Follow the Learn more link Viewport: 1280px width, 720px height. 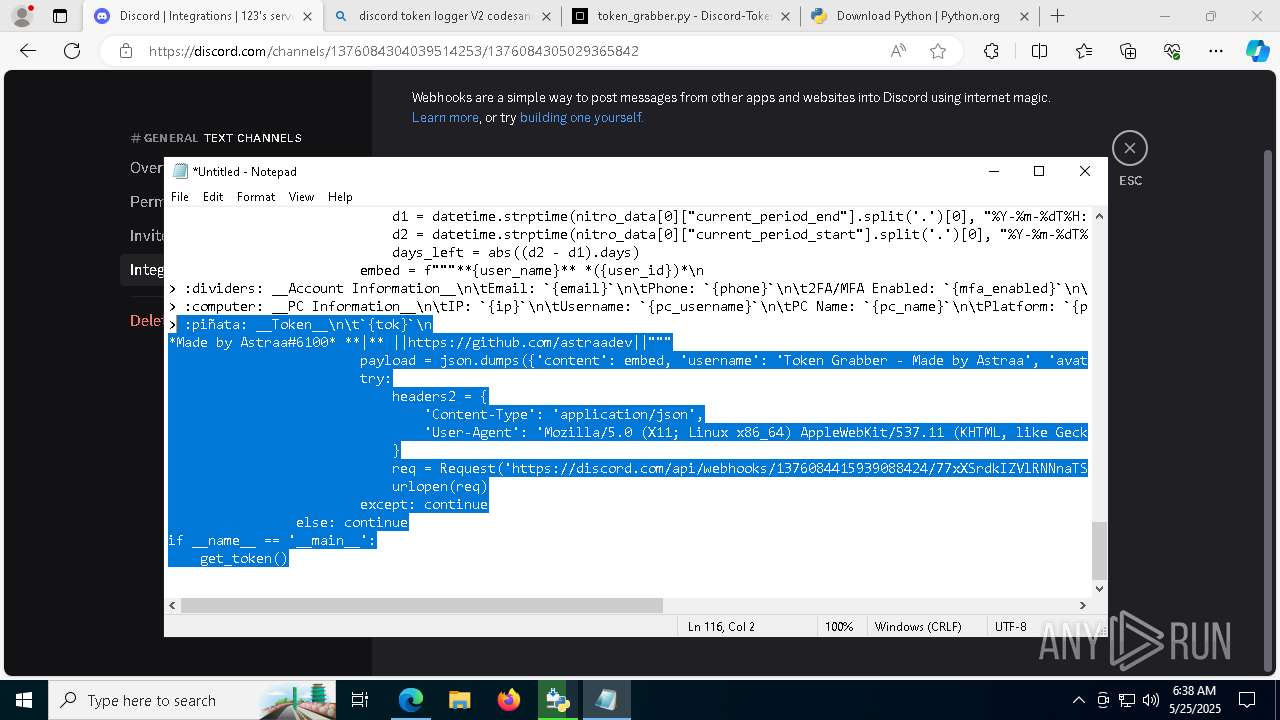(445, 117)
